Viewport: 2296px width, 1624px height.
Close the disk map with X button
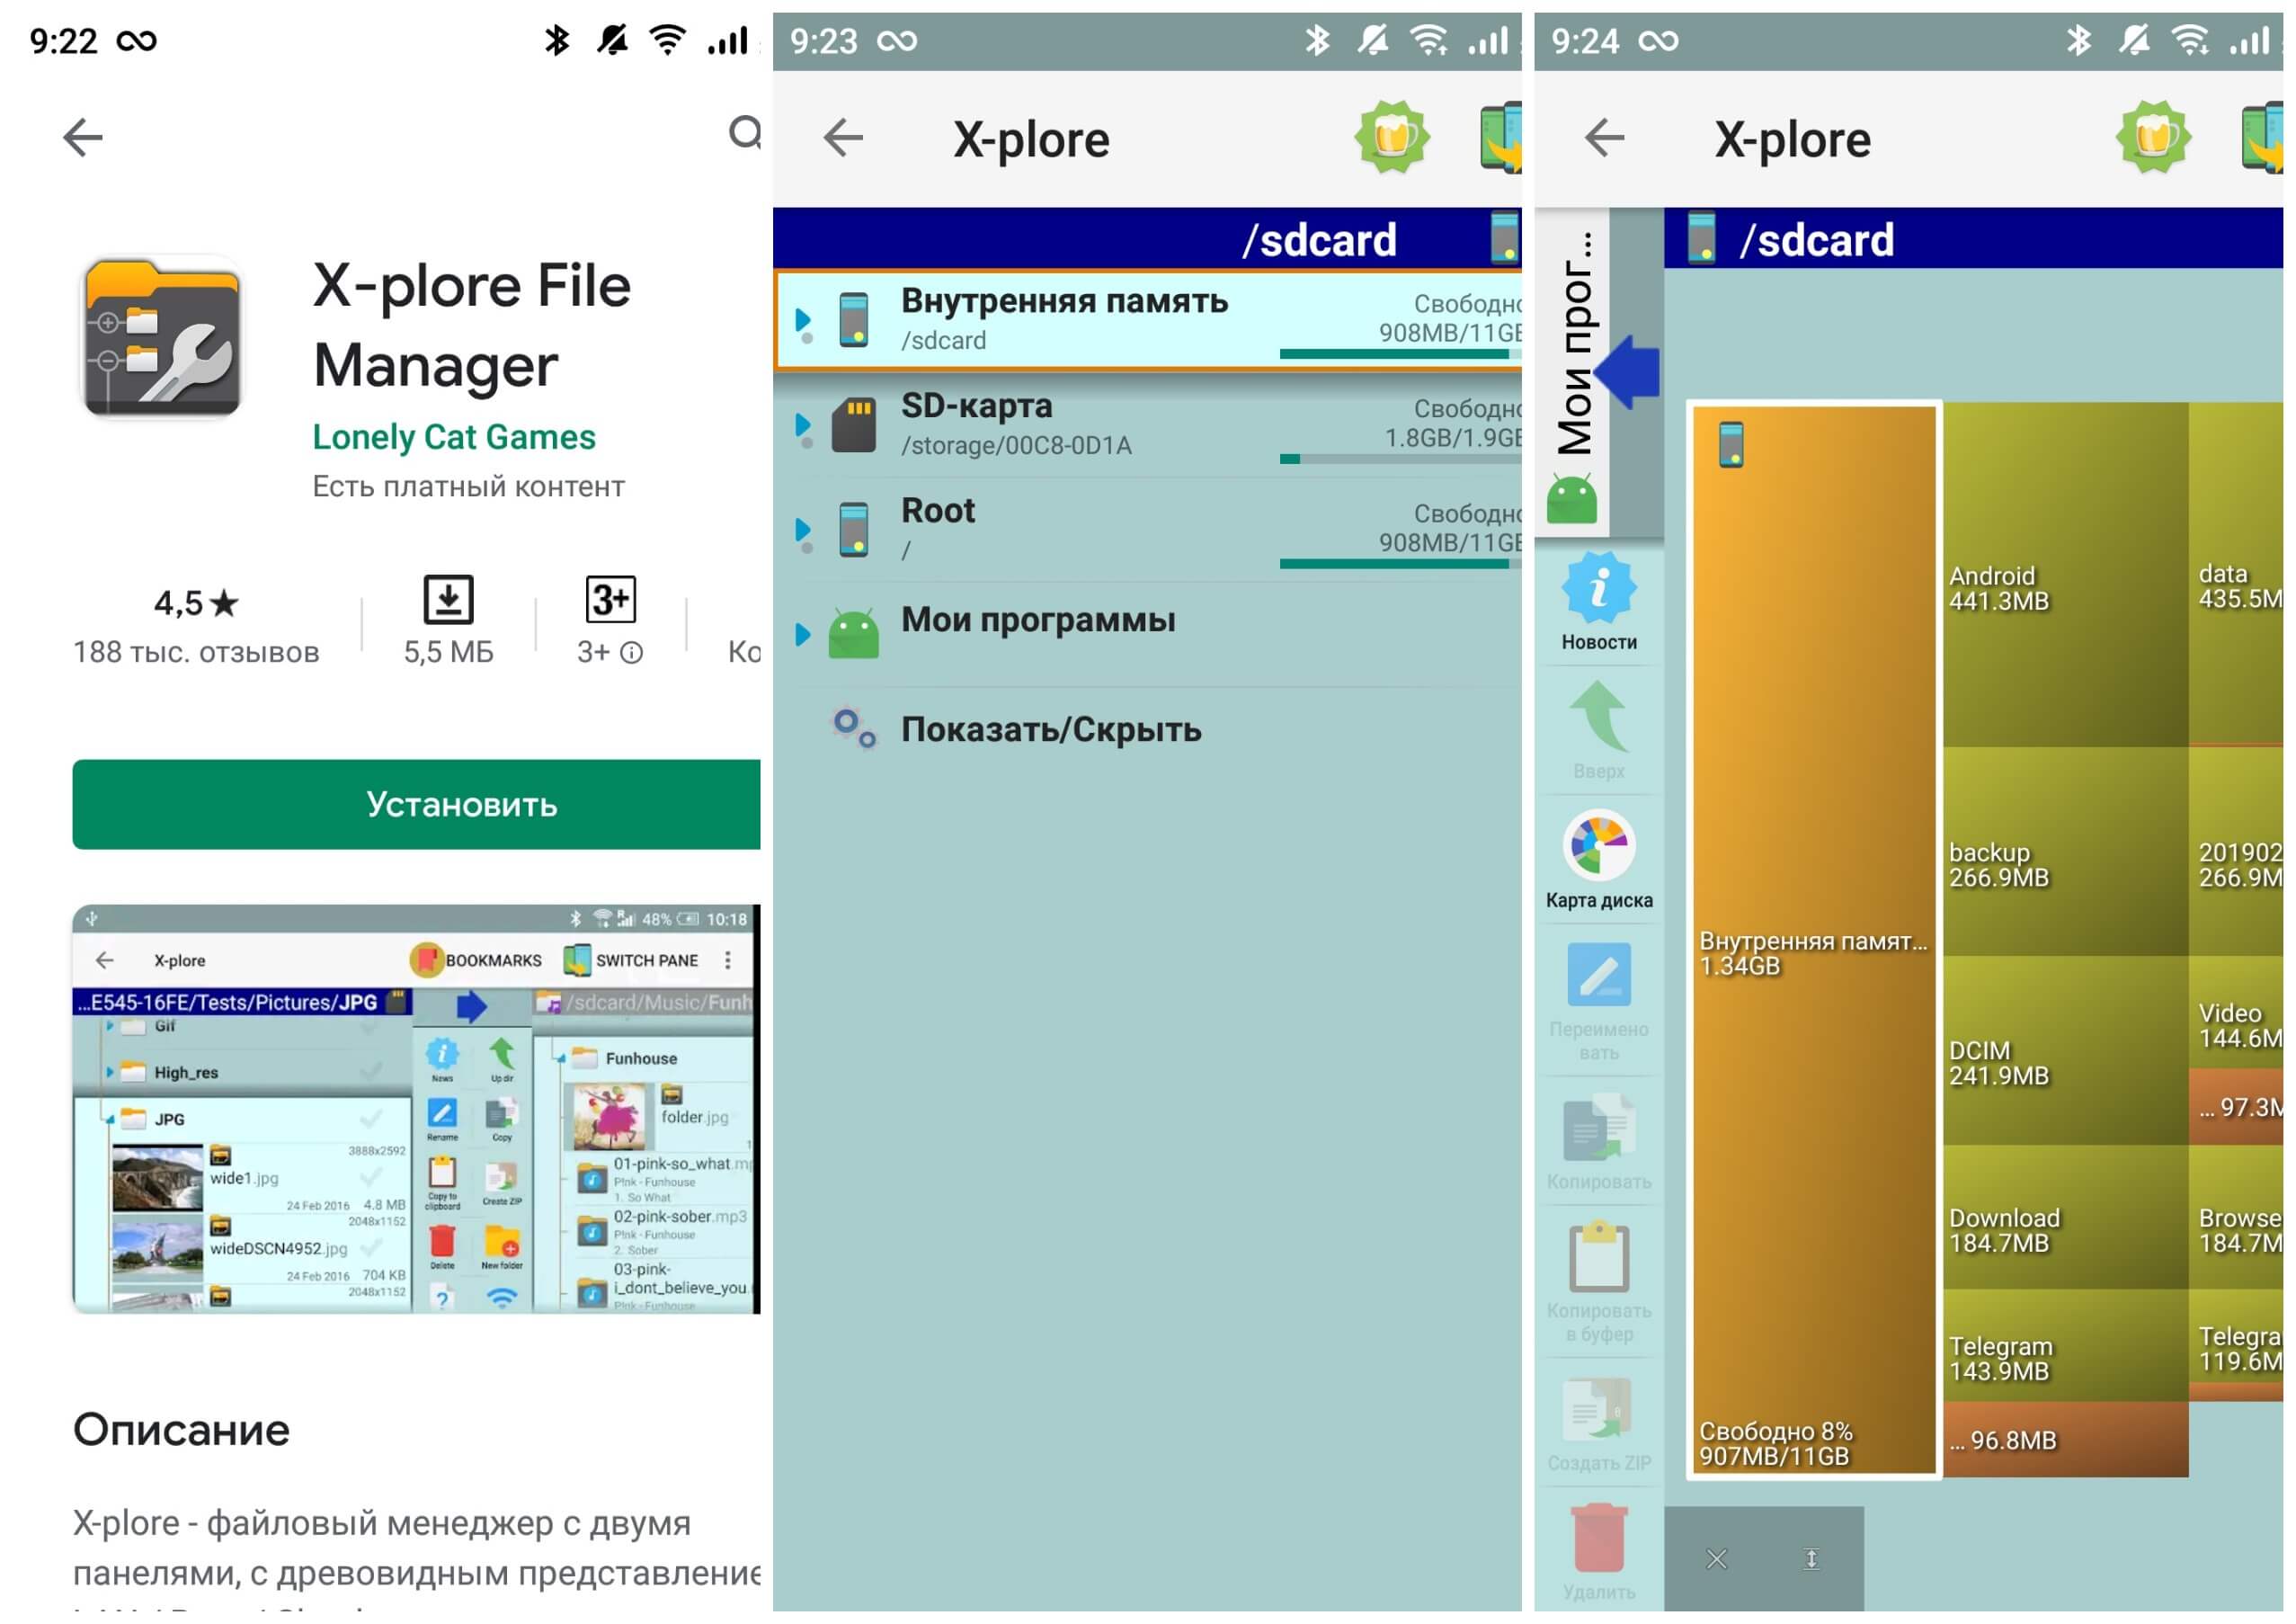1717,1559
